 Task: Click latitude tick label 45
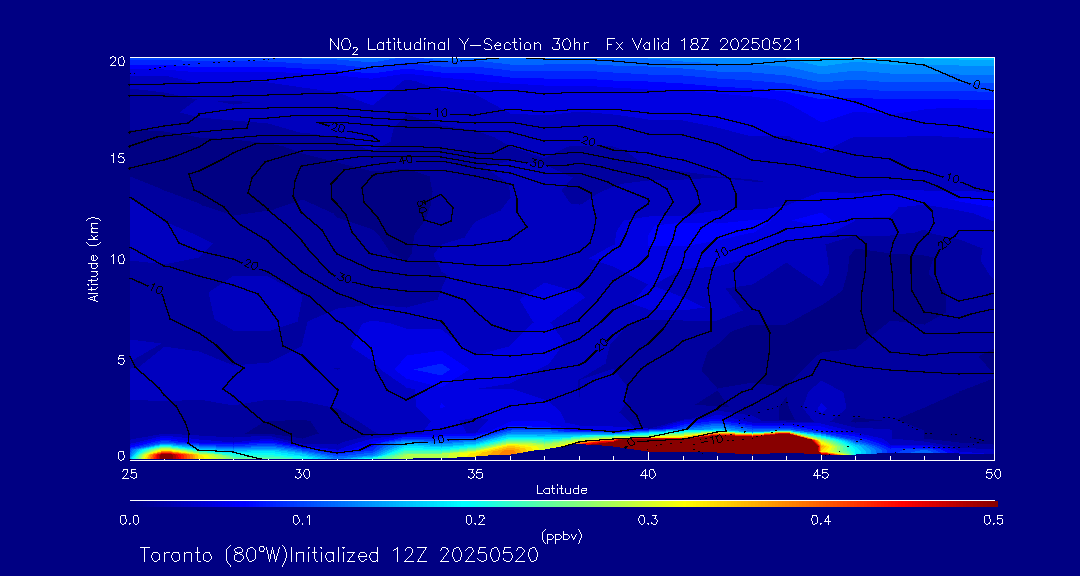(x=820, y=474)
